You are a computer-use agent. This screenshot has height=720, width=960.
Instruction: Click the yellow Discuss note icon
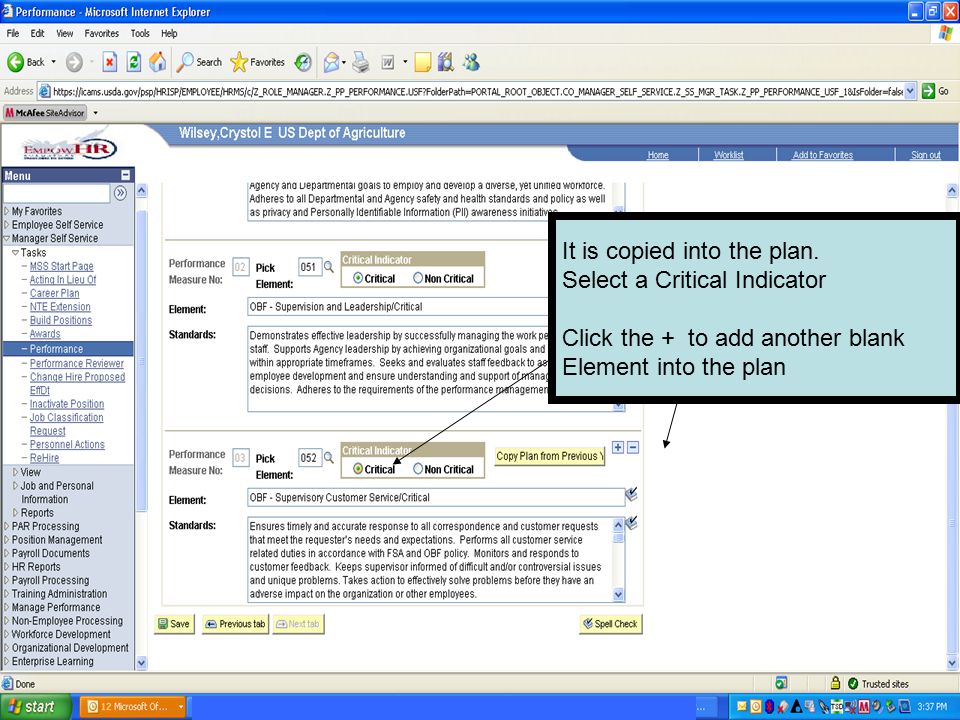[x=422, y=62]
